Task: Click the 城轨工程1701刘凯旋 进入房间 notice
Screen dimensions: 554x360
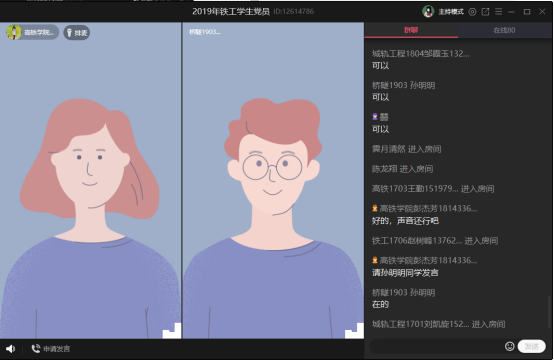Action: [x=438, y=324]
